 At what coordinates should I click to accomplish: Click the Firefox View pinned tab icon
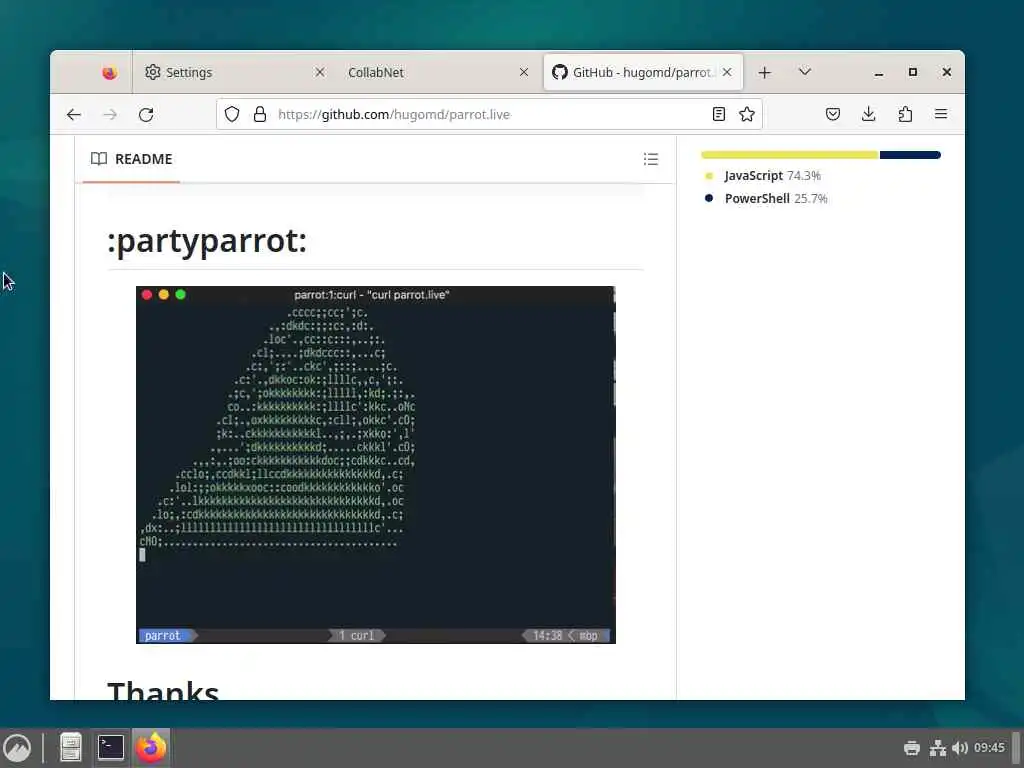tap(110, 72)
